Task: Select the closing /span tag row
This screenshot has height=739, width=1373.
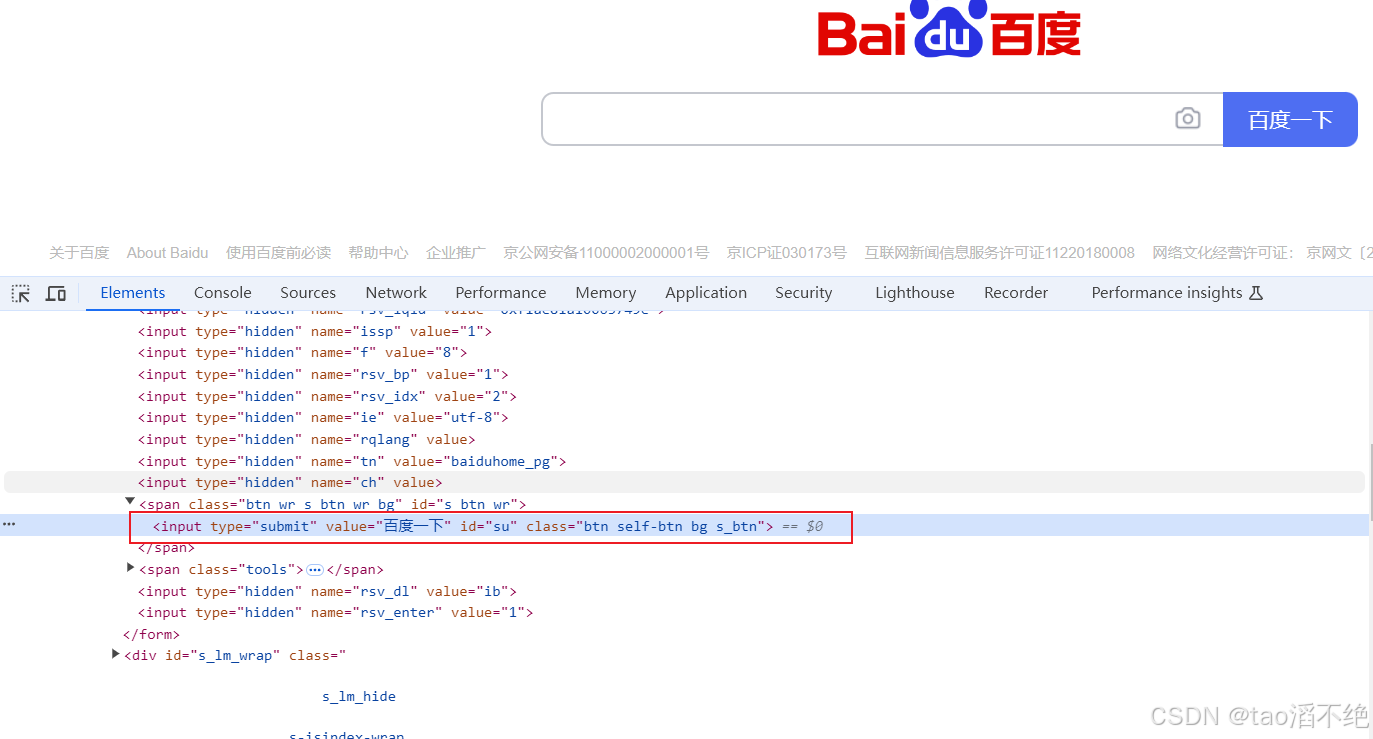Action: click(167, 548)
